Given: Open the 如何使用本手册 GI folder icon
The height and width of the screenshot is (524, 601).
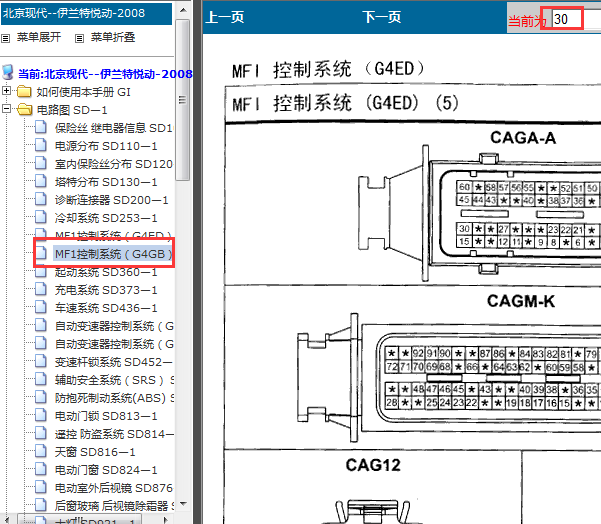Looking at the screenshot, I should tap(25, 92).
